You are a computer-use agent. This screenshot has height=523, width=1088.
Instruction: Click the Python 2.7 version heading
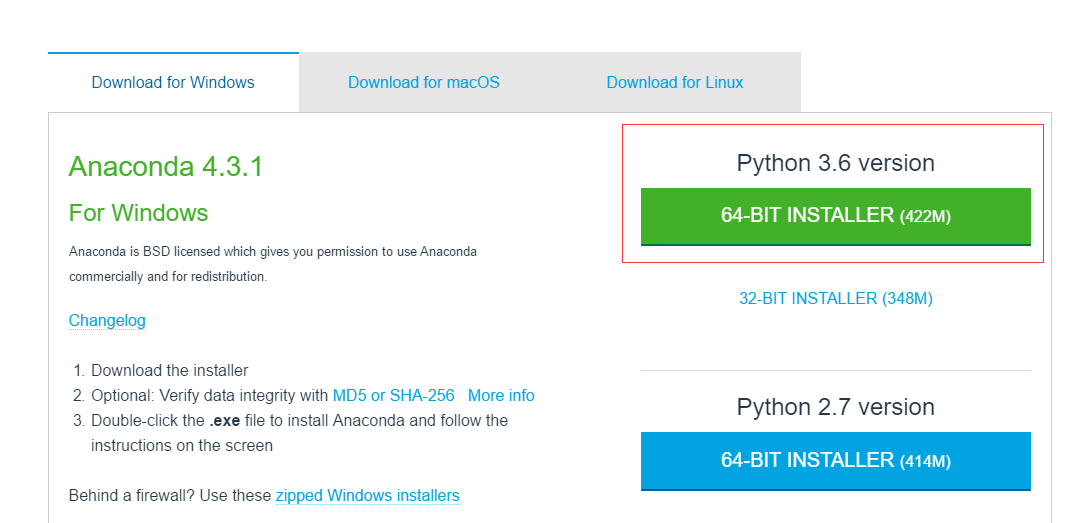tap(835, 407)
